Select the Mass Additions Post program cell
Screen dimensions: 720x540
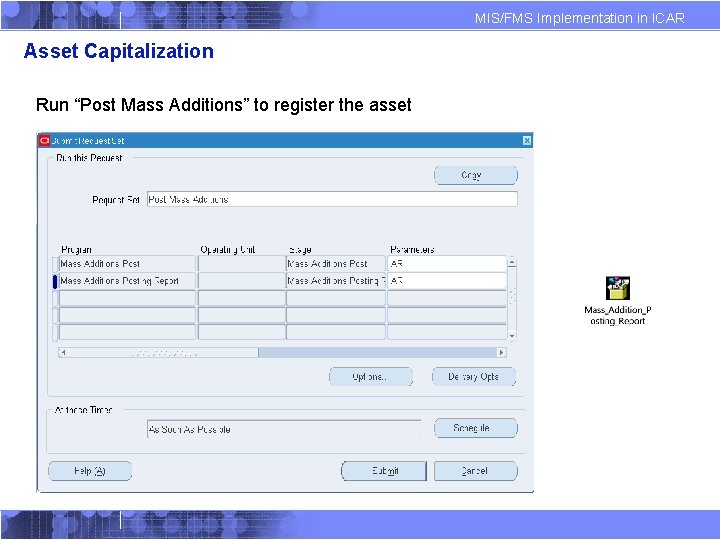(x=127, y=264)
